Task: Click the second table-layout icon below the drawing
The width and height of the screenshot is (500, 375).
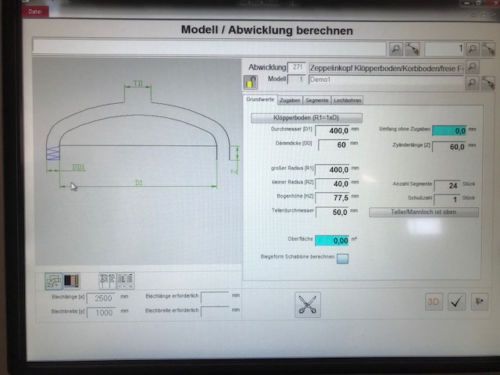Action: pos(125,281)
